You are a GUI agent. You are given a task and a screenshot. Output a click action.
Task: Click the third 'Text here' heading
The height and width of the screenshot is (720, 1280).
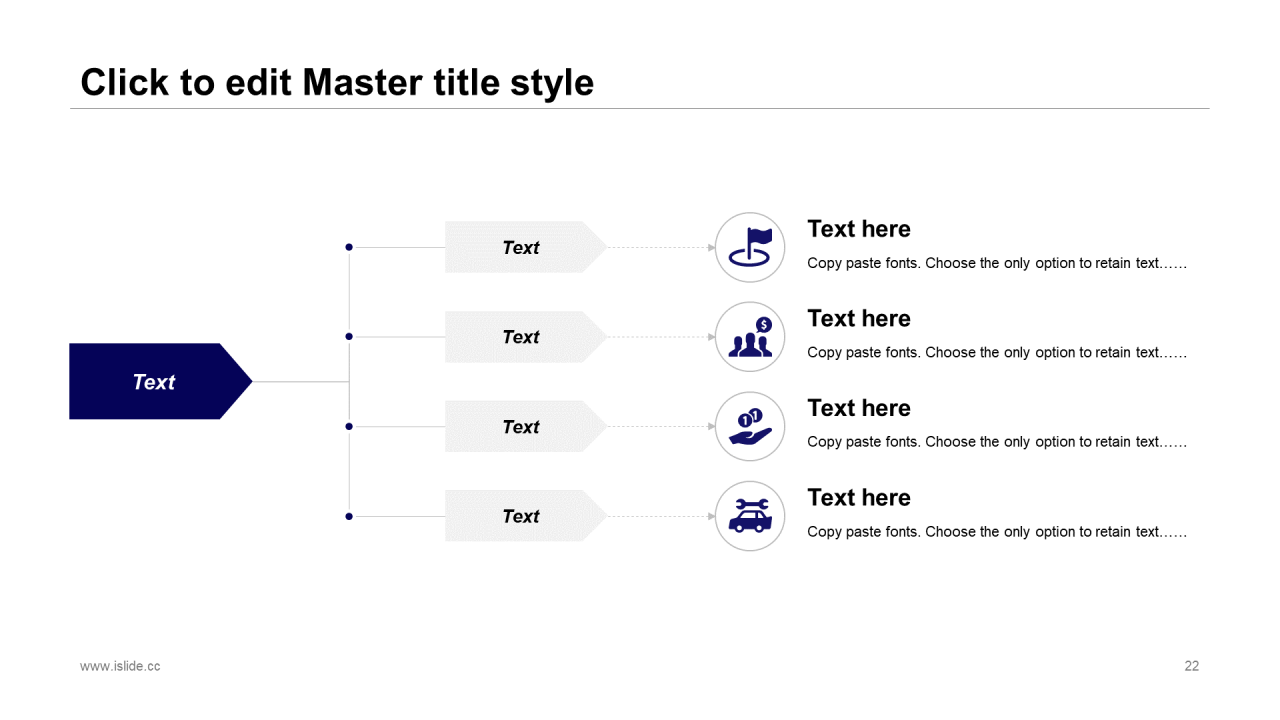point(859,408)
